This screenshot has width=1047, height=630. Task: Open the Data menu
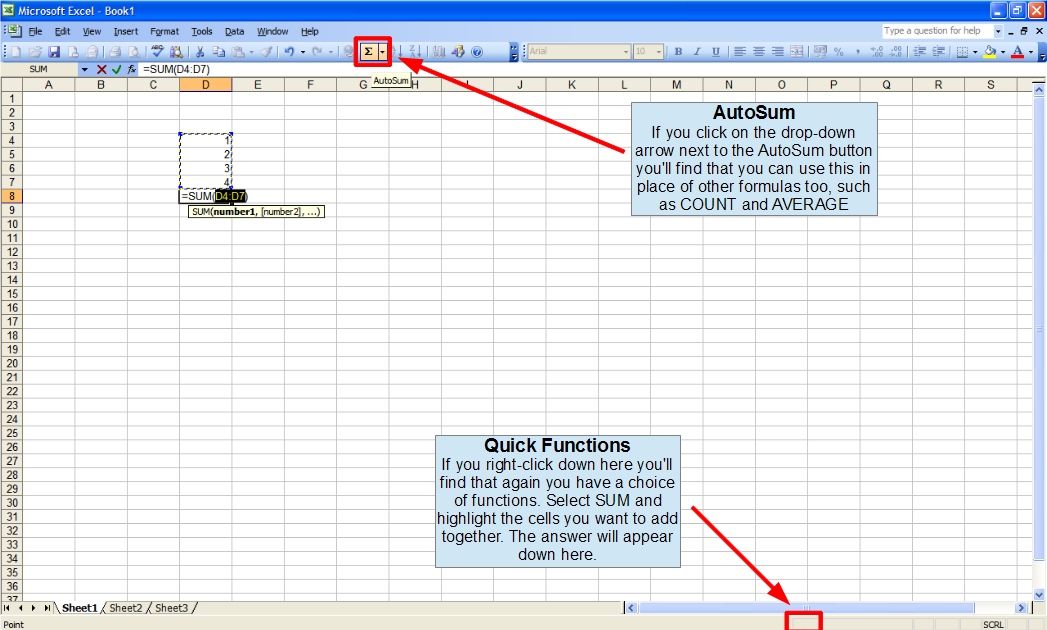point(234,31)
